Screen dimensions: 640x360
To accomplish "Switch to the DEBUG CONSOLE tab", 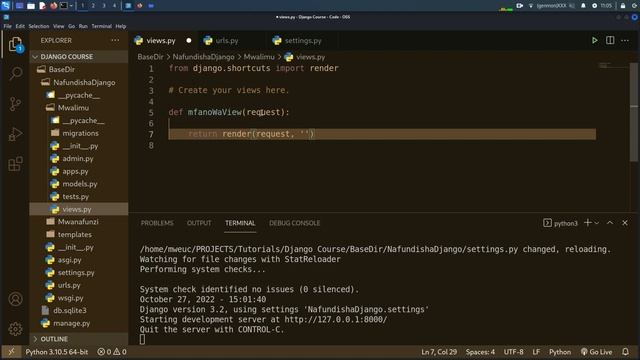I will tap(295, 223).
